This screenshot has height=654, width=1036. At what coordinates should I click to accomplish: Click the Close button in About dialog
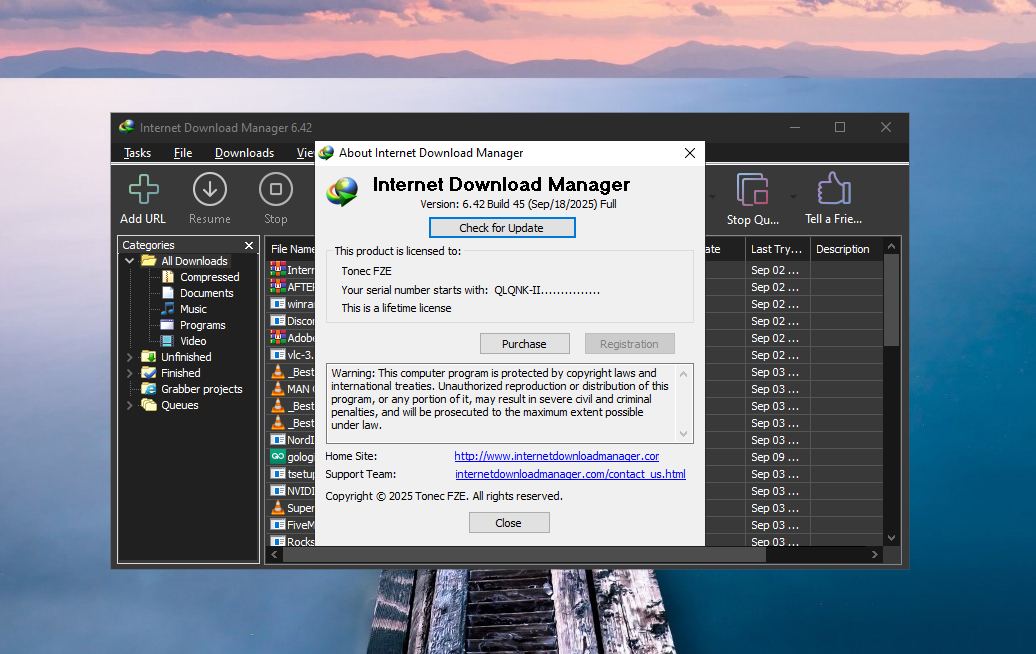509,523
